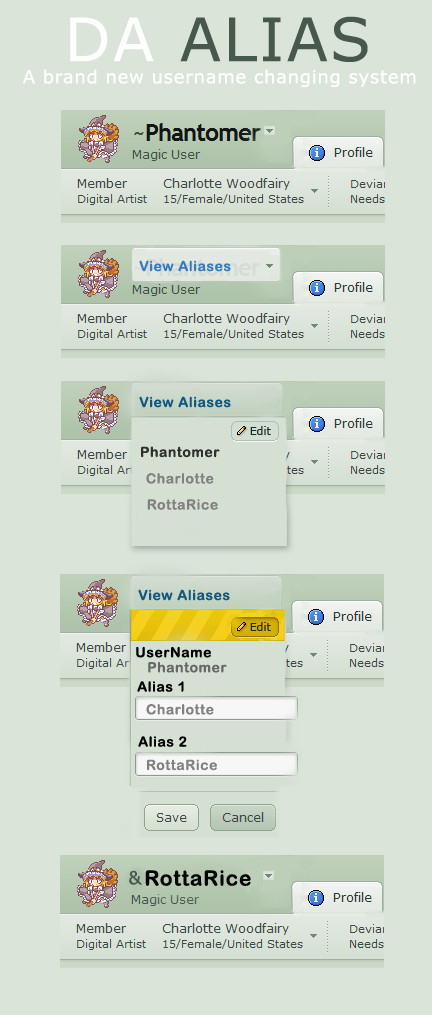
Task: Open the arrow beside the highlighted View Aliases hover label
Action: pos(270,266)
